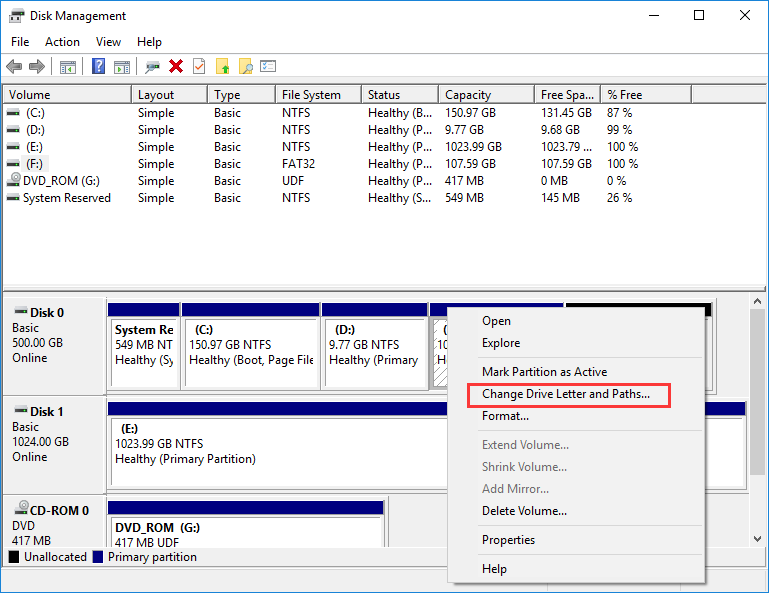Choose Change Drive Letter and Paths
This screenshot has height=593, width=769.
click(x=566, y=394)
